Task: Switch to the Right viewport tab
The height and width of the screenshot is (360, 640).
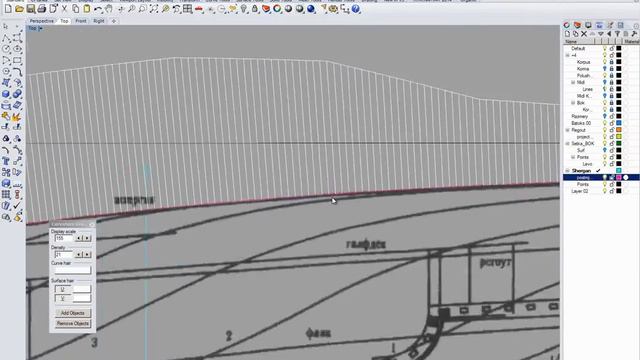Action: tap(99, 21)
